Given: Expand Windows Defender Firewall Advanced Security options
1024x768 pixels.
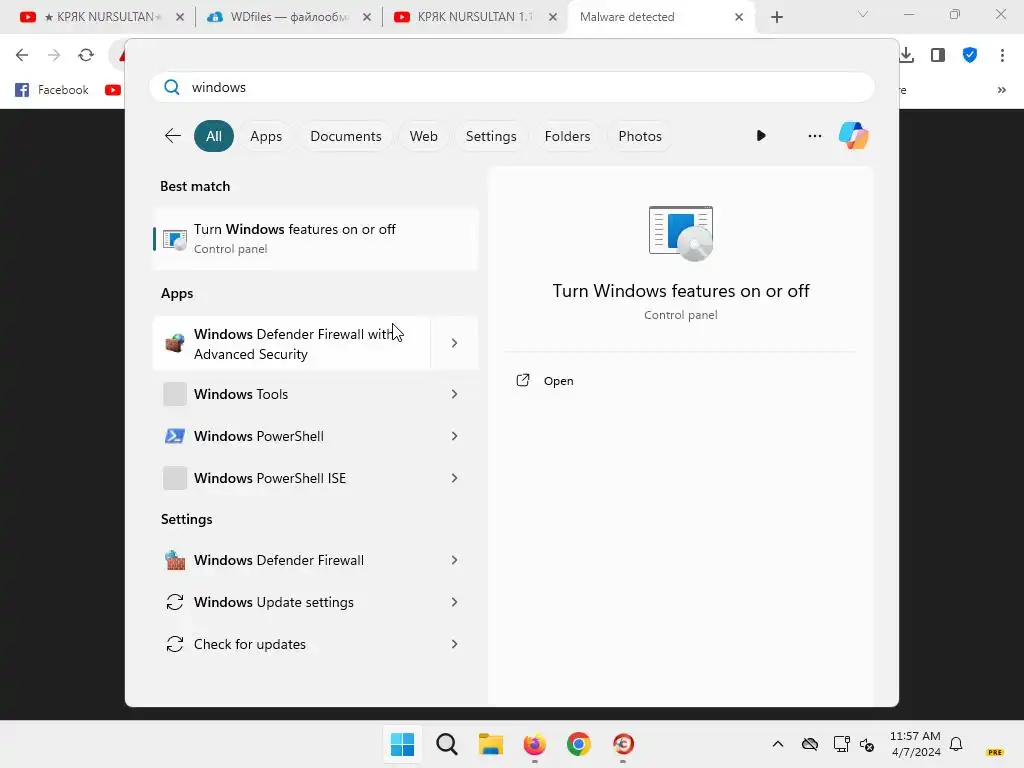Looking at the screenshot, I should click(455, 343).
